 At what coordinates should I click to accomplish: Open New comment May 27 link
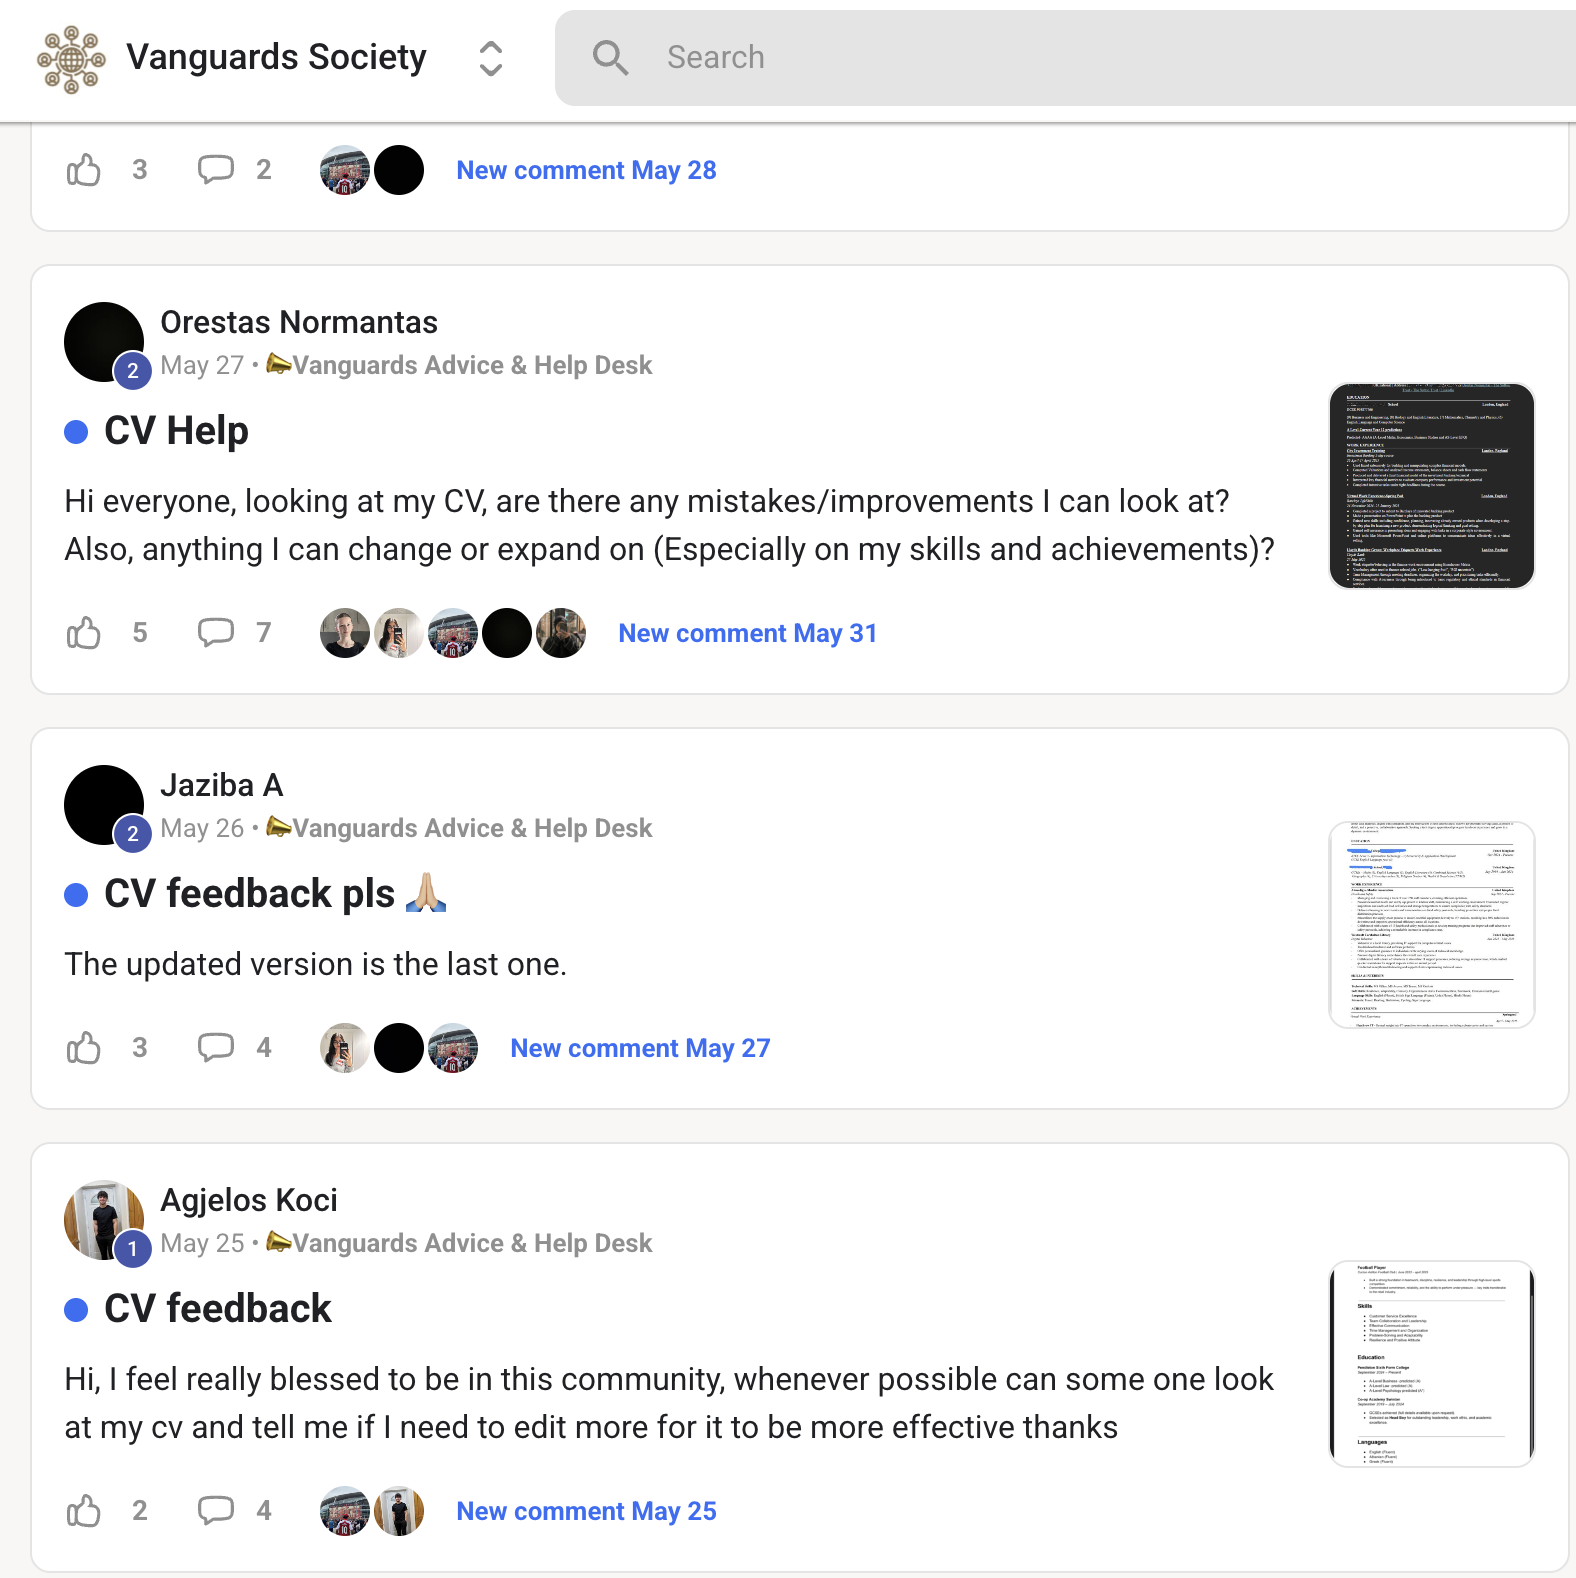(x=640, y=1048)
